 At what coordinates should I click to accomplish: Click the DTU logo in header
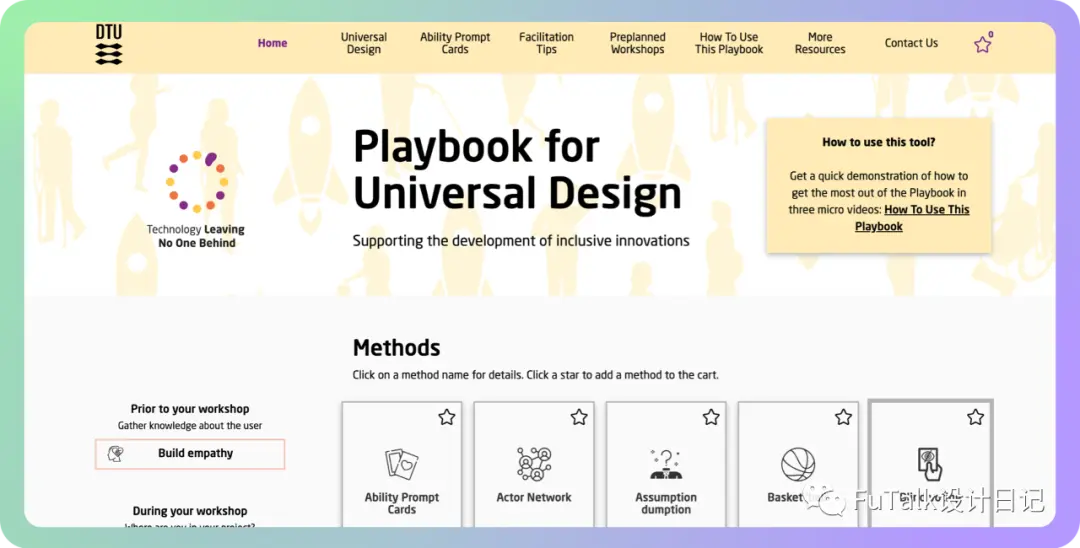pyautogui.click(x=109, y=45)
